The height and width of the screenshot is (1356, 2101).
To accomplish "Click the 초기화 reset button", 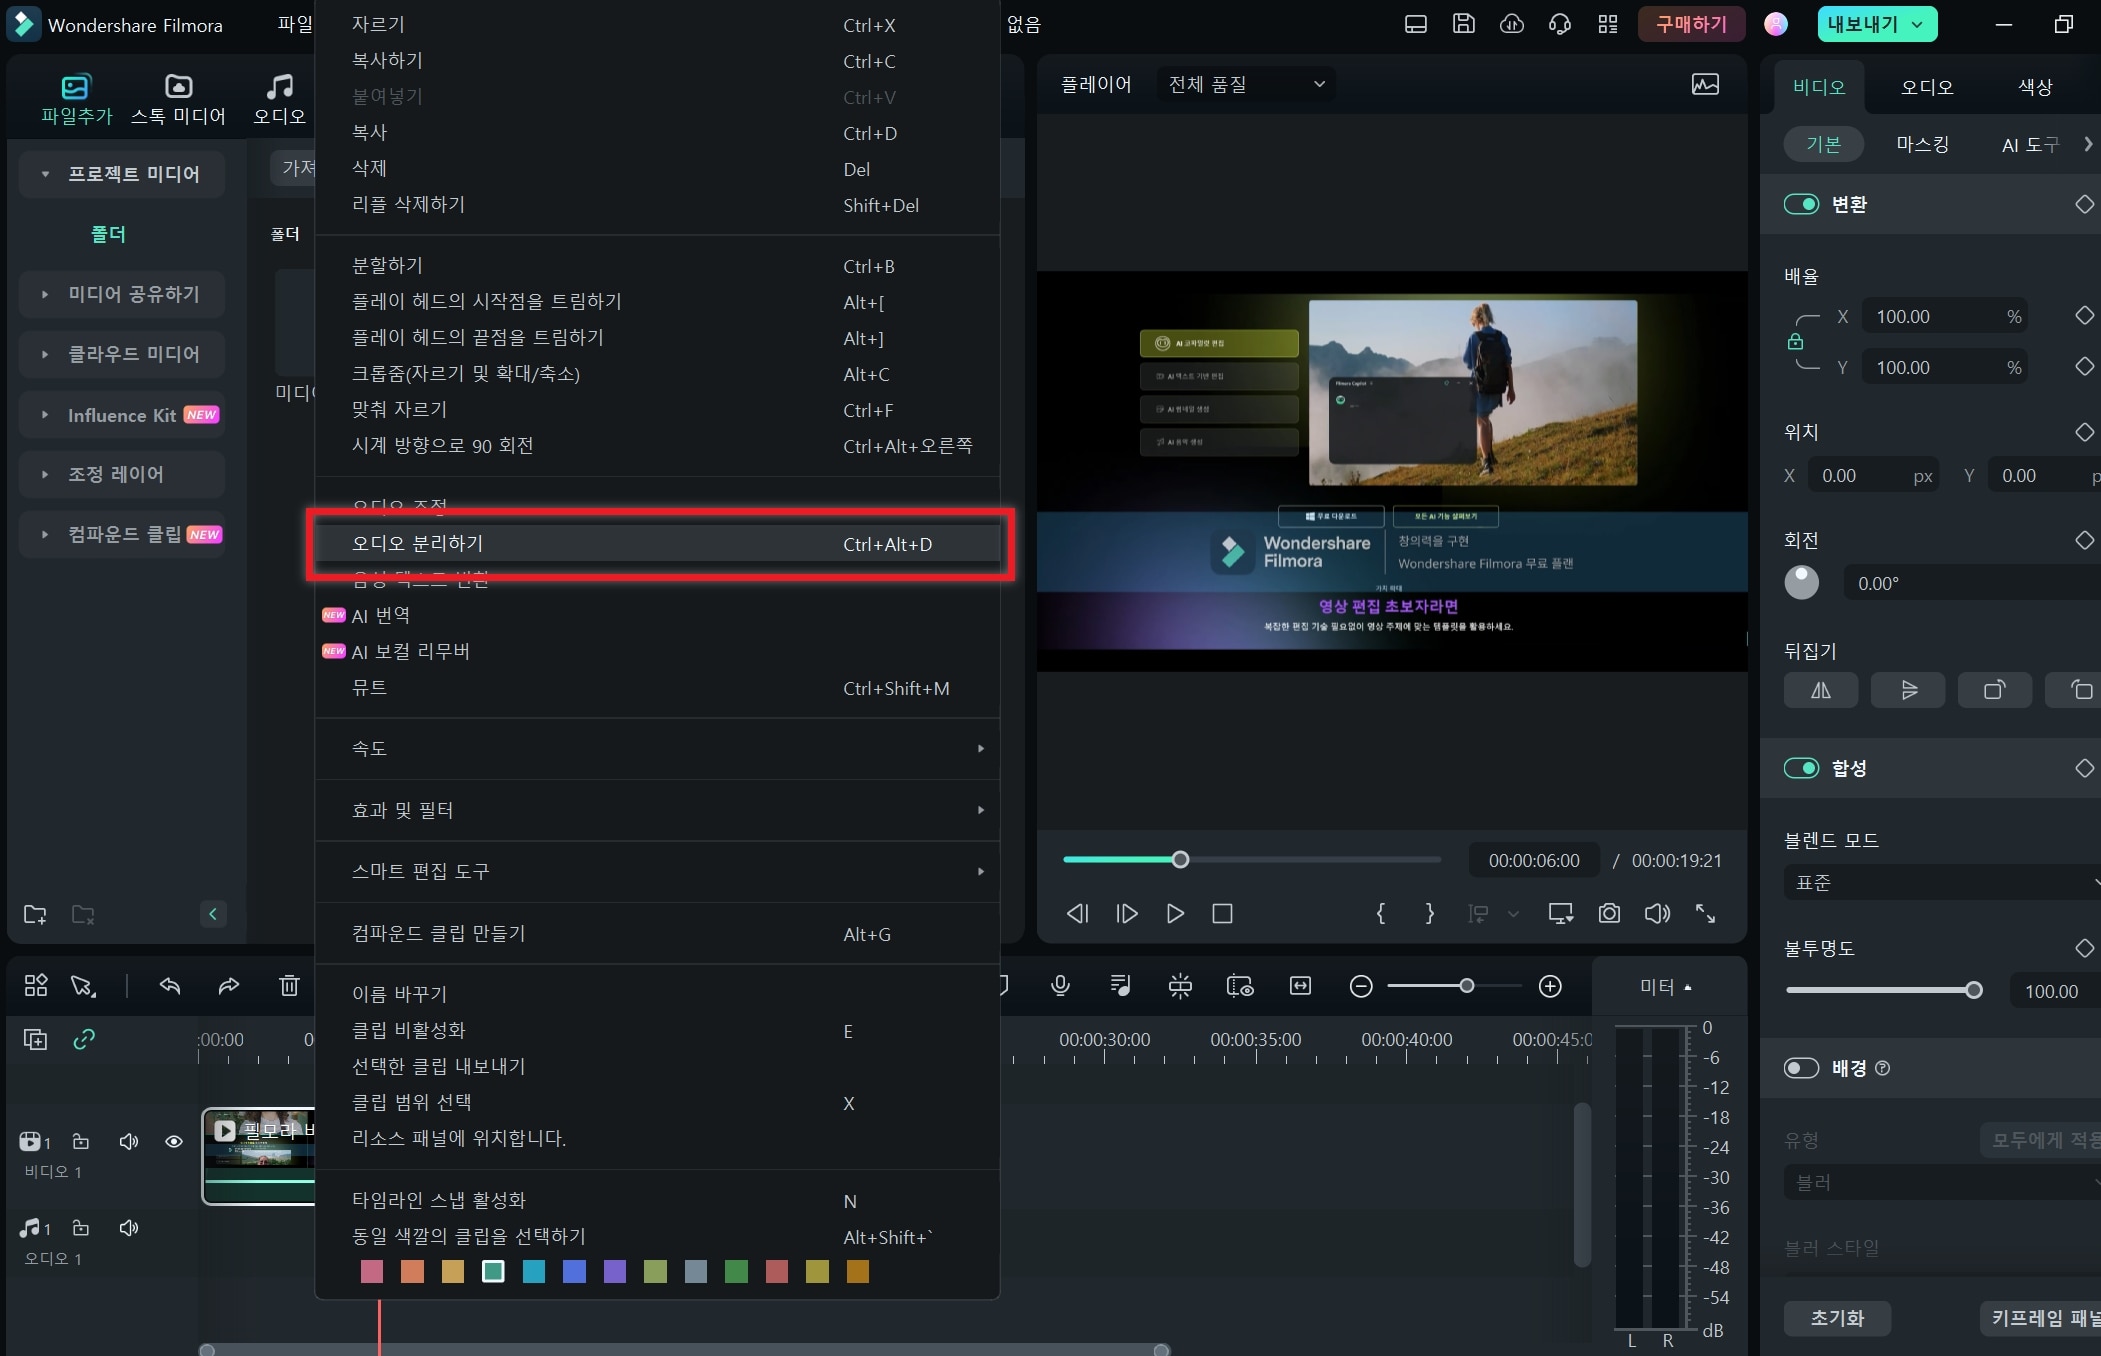I will click(x=1837, y=1318).
